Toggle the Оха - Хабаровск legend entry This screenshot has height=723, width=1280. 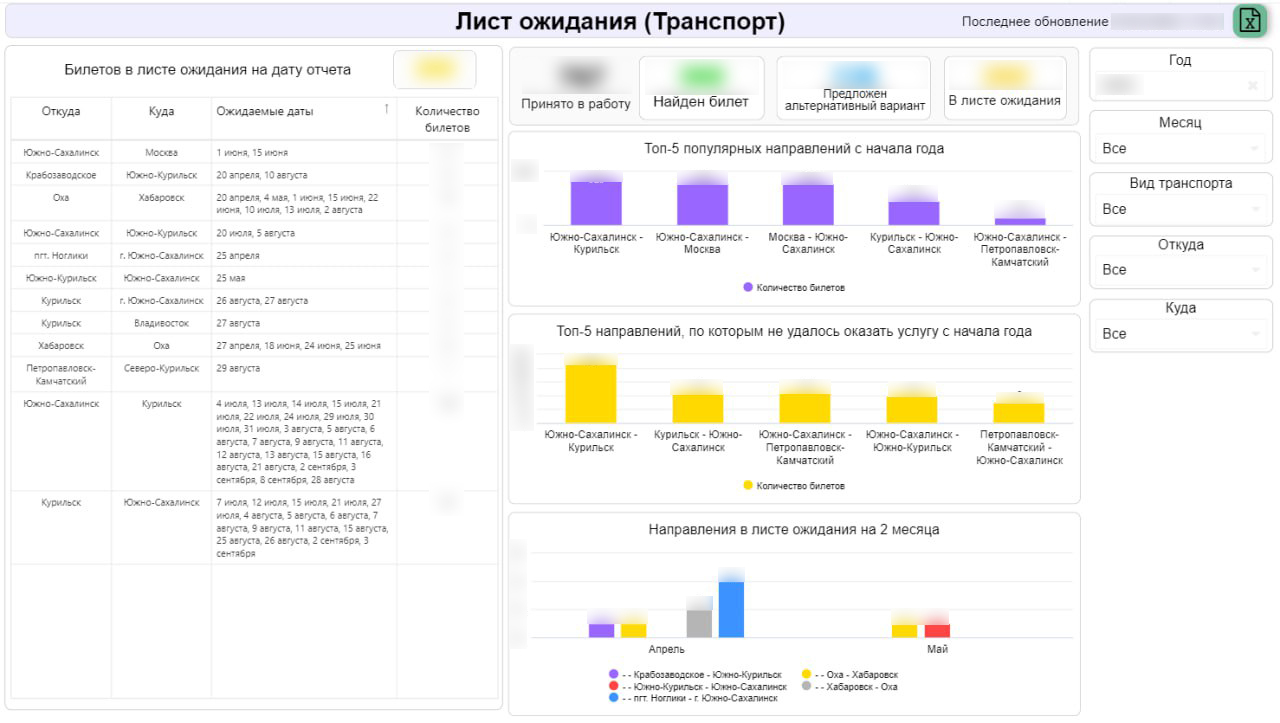[850, 675]
